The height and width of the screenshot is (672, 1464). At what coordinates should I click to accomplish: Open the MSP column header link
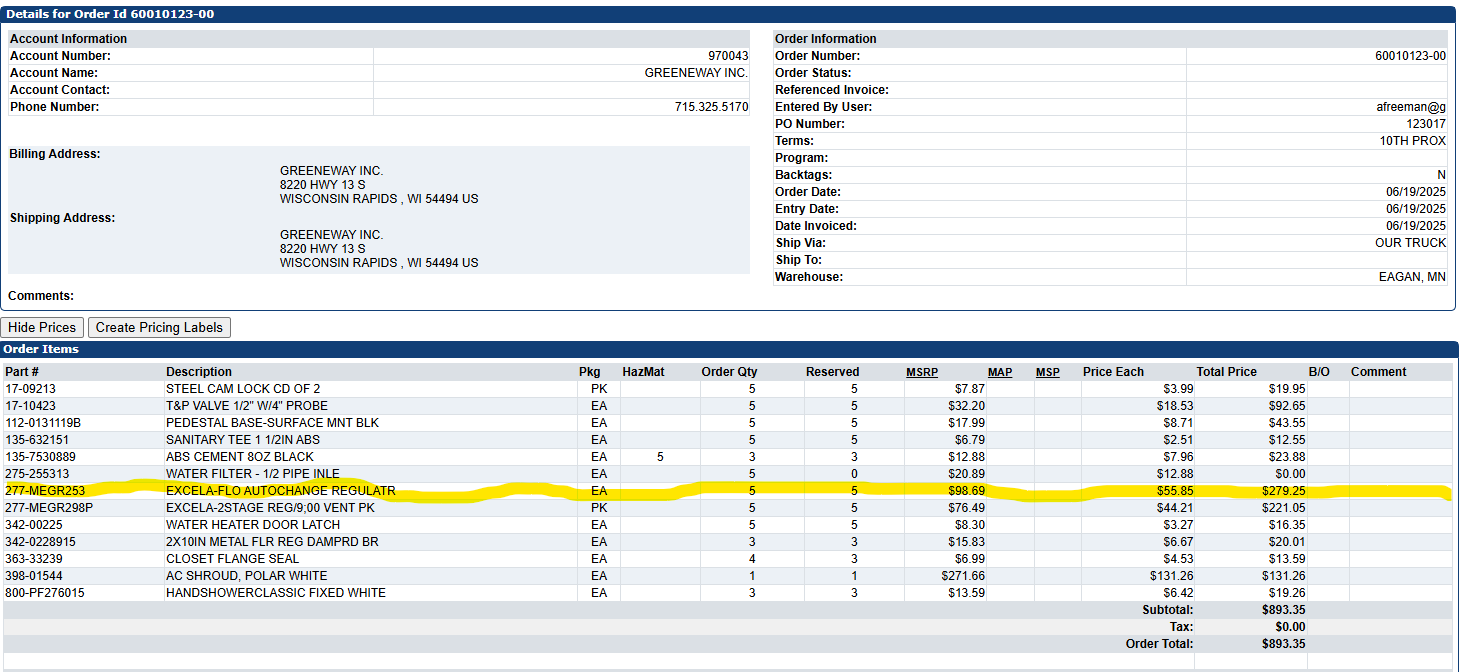click(1048, 372)
